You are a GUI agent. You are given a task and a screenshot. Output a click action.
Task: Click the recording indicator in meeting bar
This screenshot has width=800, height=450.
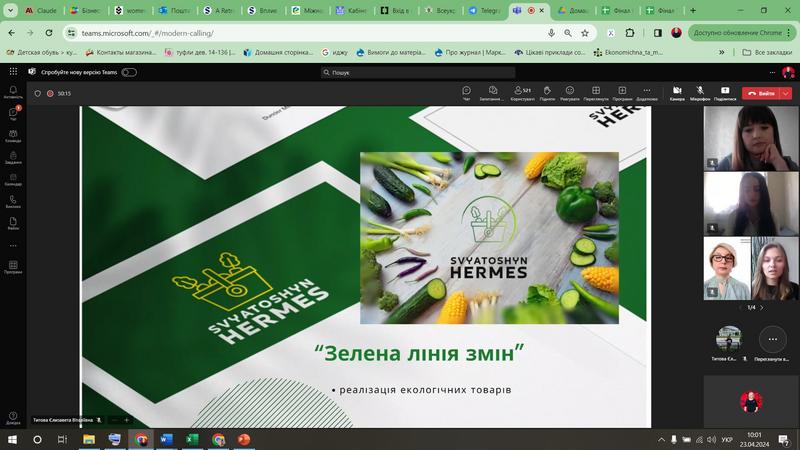click(50, 93)
